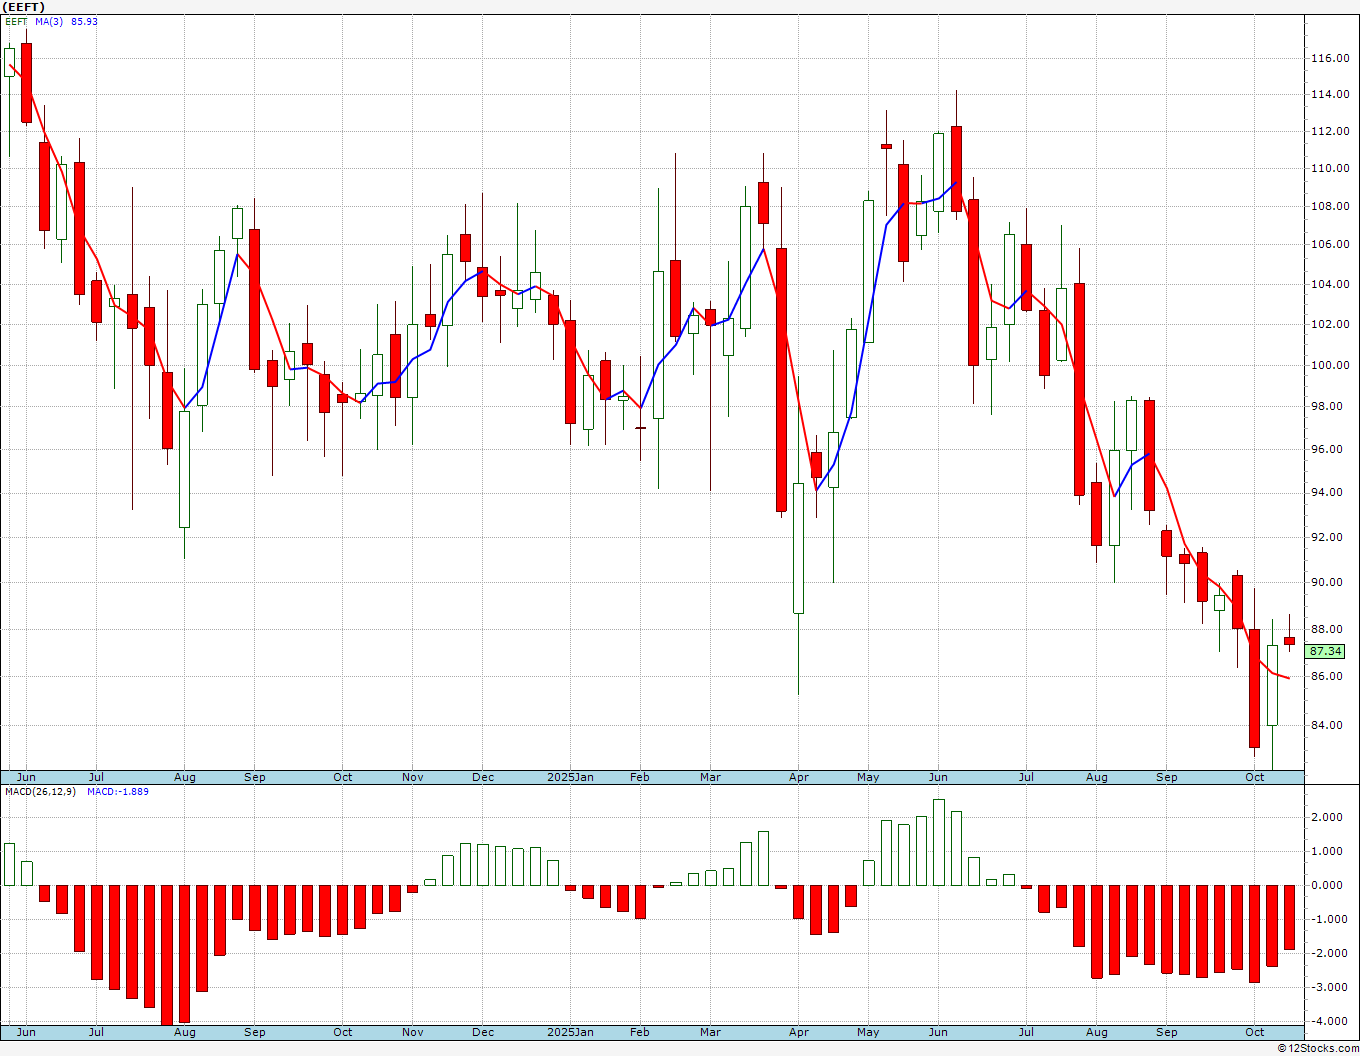Click the 2.000 MACD axis label
This screenshot has width=1360, height=1056.
pyautogui.click(x=1326, y=818)
